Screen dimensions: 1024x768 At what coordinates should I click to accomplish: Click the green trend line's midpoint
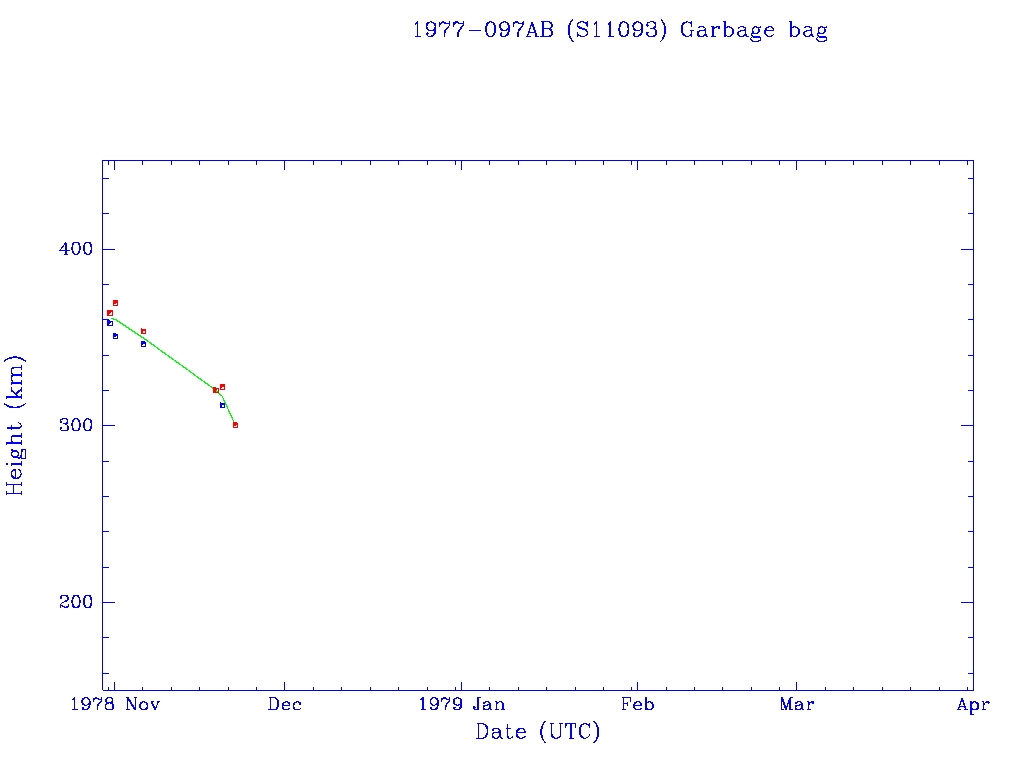(x=170, y=362)
